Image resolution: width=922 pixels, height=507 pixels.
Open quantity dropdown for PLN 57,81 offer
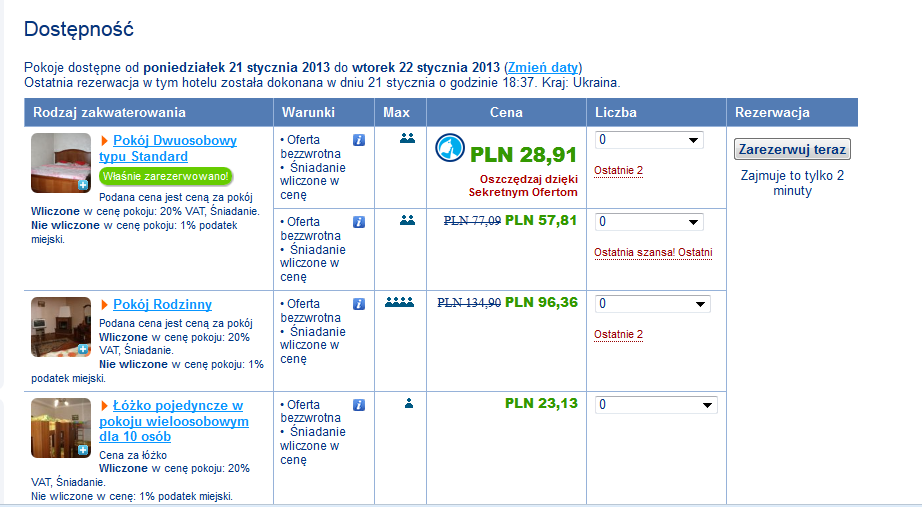pos(649,222)
